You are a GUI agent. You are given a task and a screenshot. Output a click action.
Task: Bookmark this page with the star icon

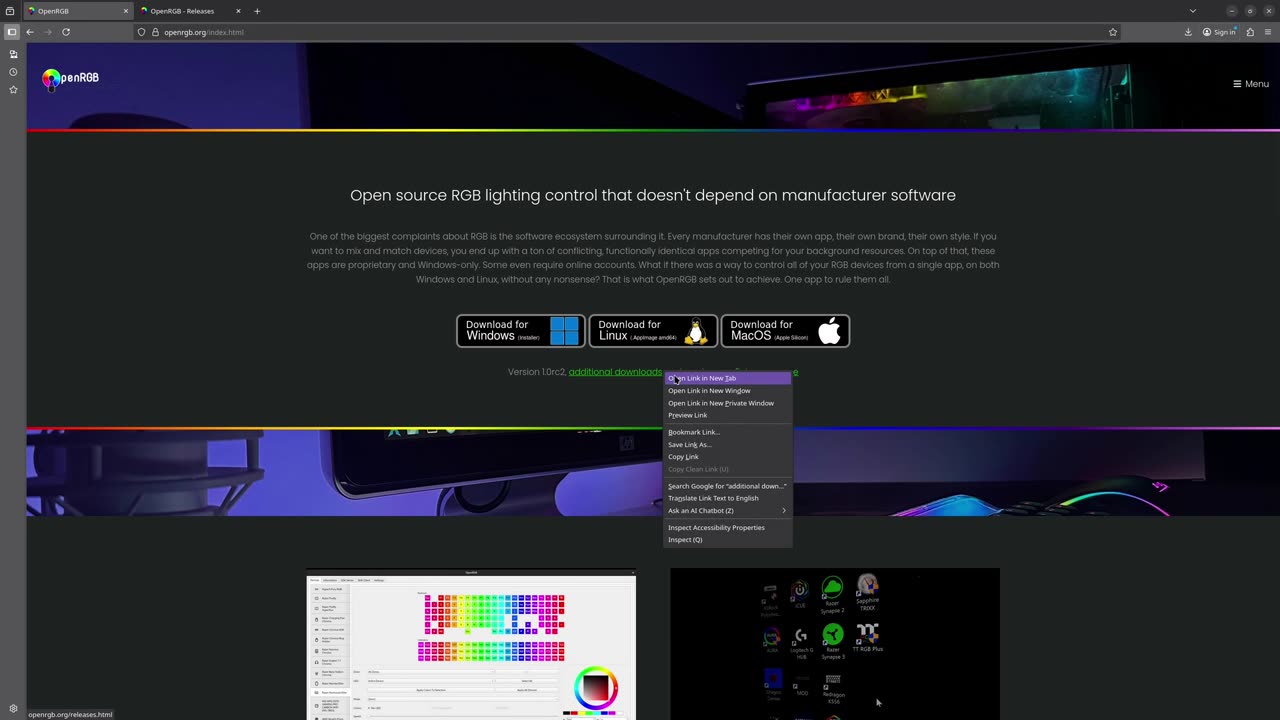point(1113,32)
